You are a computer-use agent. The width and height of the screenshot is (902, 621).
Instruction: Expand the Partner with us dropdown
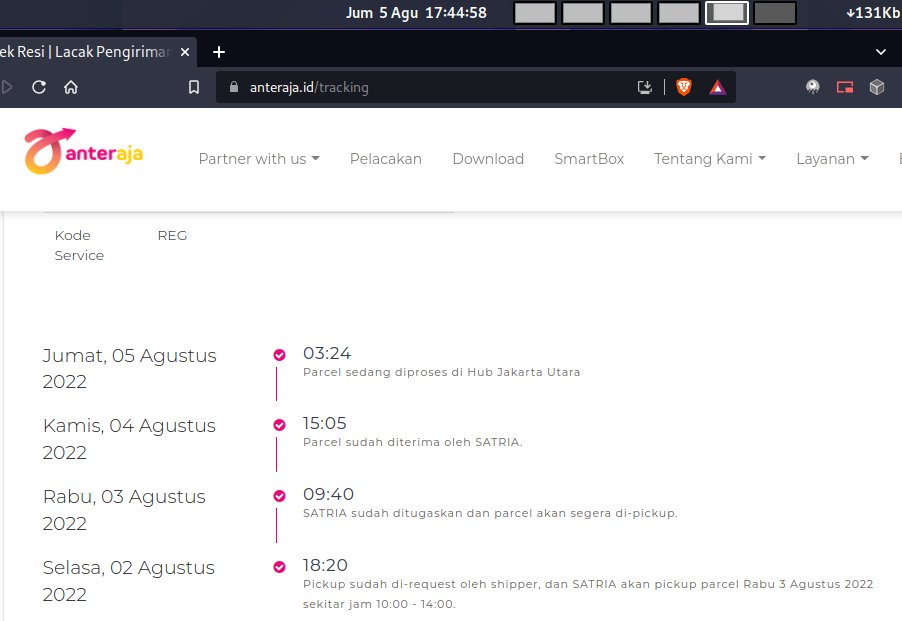[259, 159]
